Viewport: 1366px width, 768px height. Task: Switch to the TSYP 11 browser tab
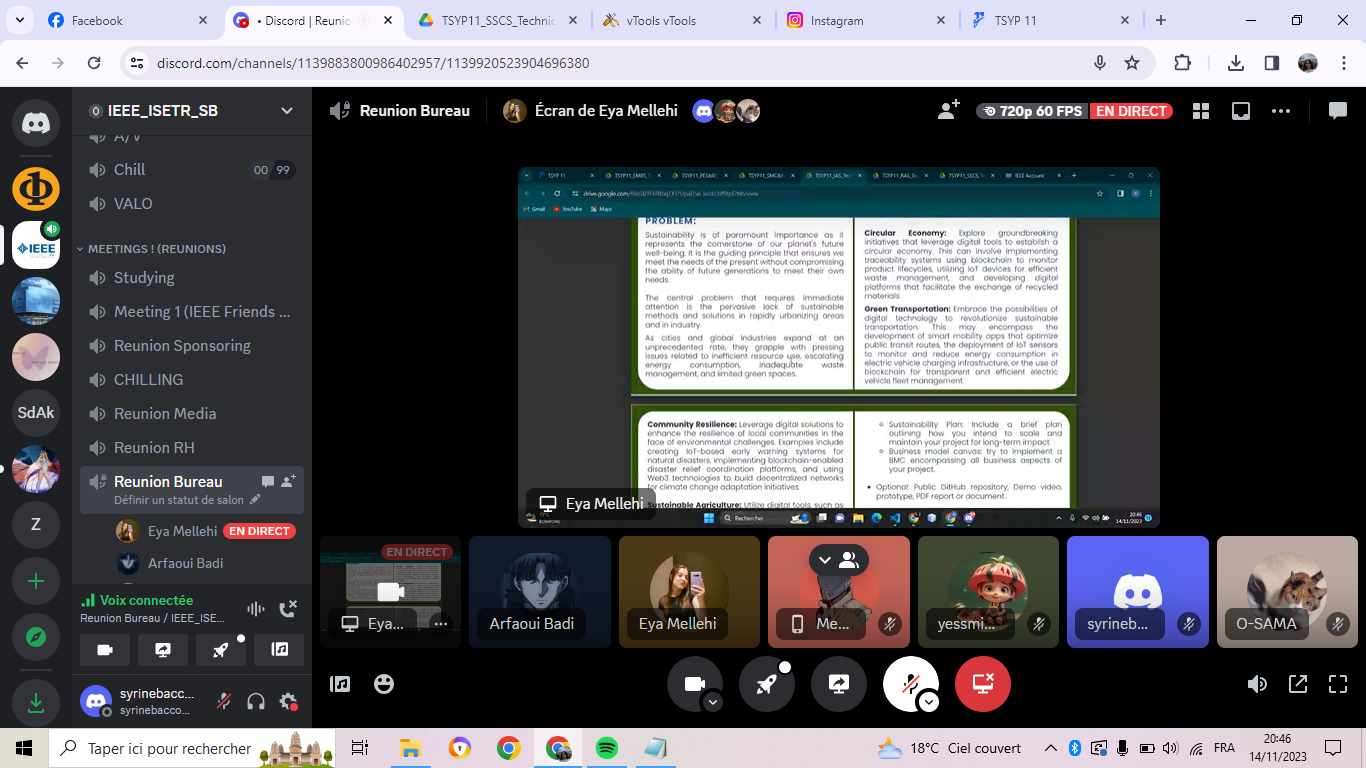click(x=1050, y=20)
